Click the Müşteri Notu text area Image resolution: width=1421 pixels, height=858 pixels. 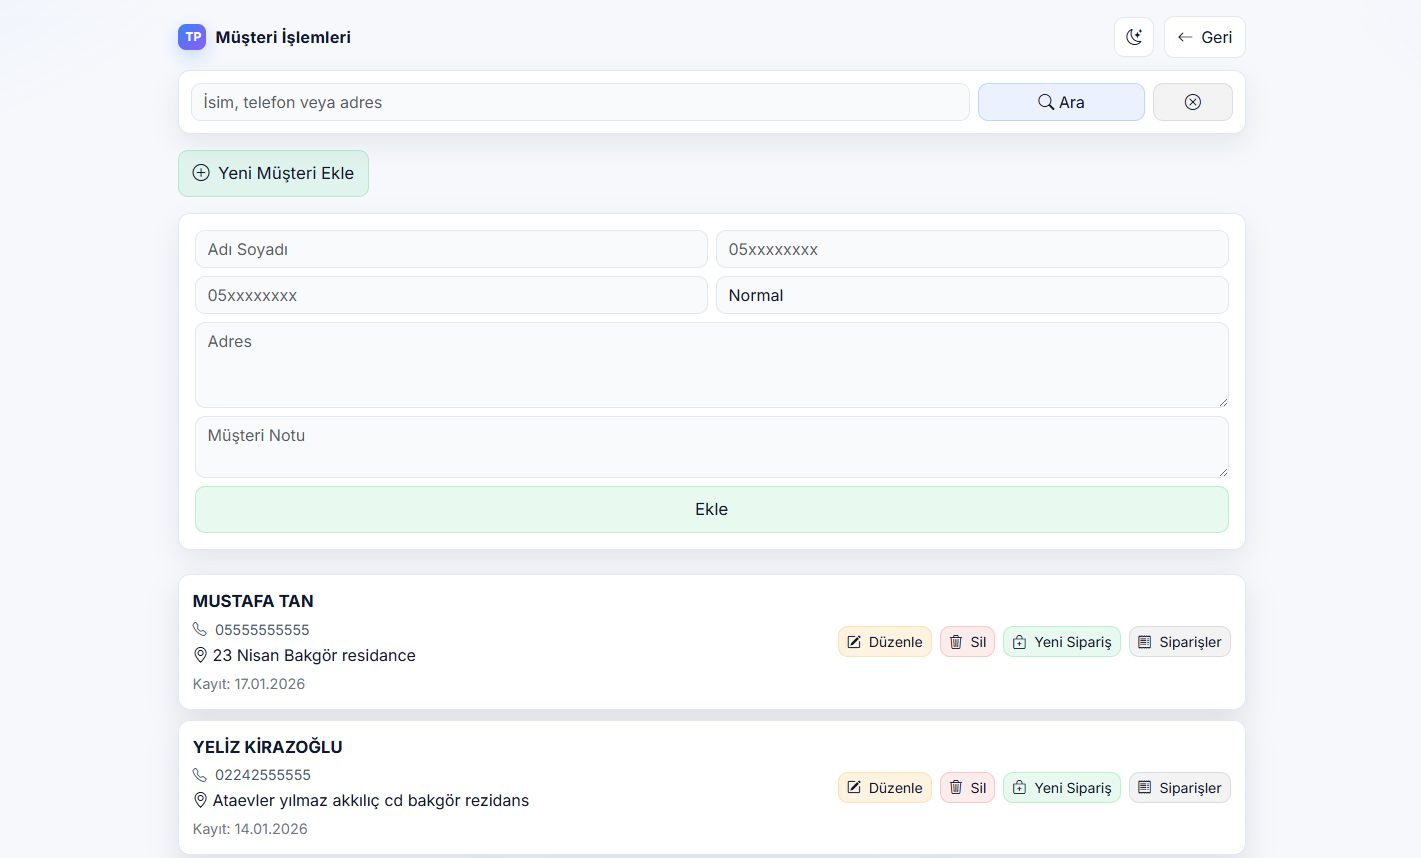tap(711, 446)
